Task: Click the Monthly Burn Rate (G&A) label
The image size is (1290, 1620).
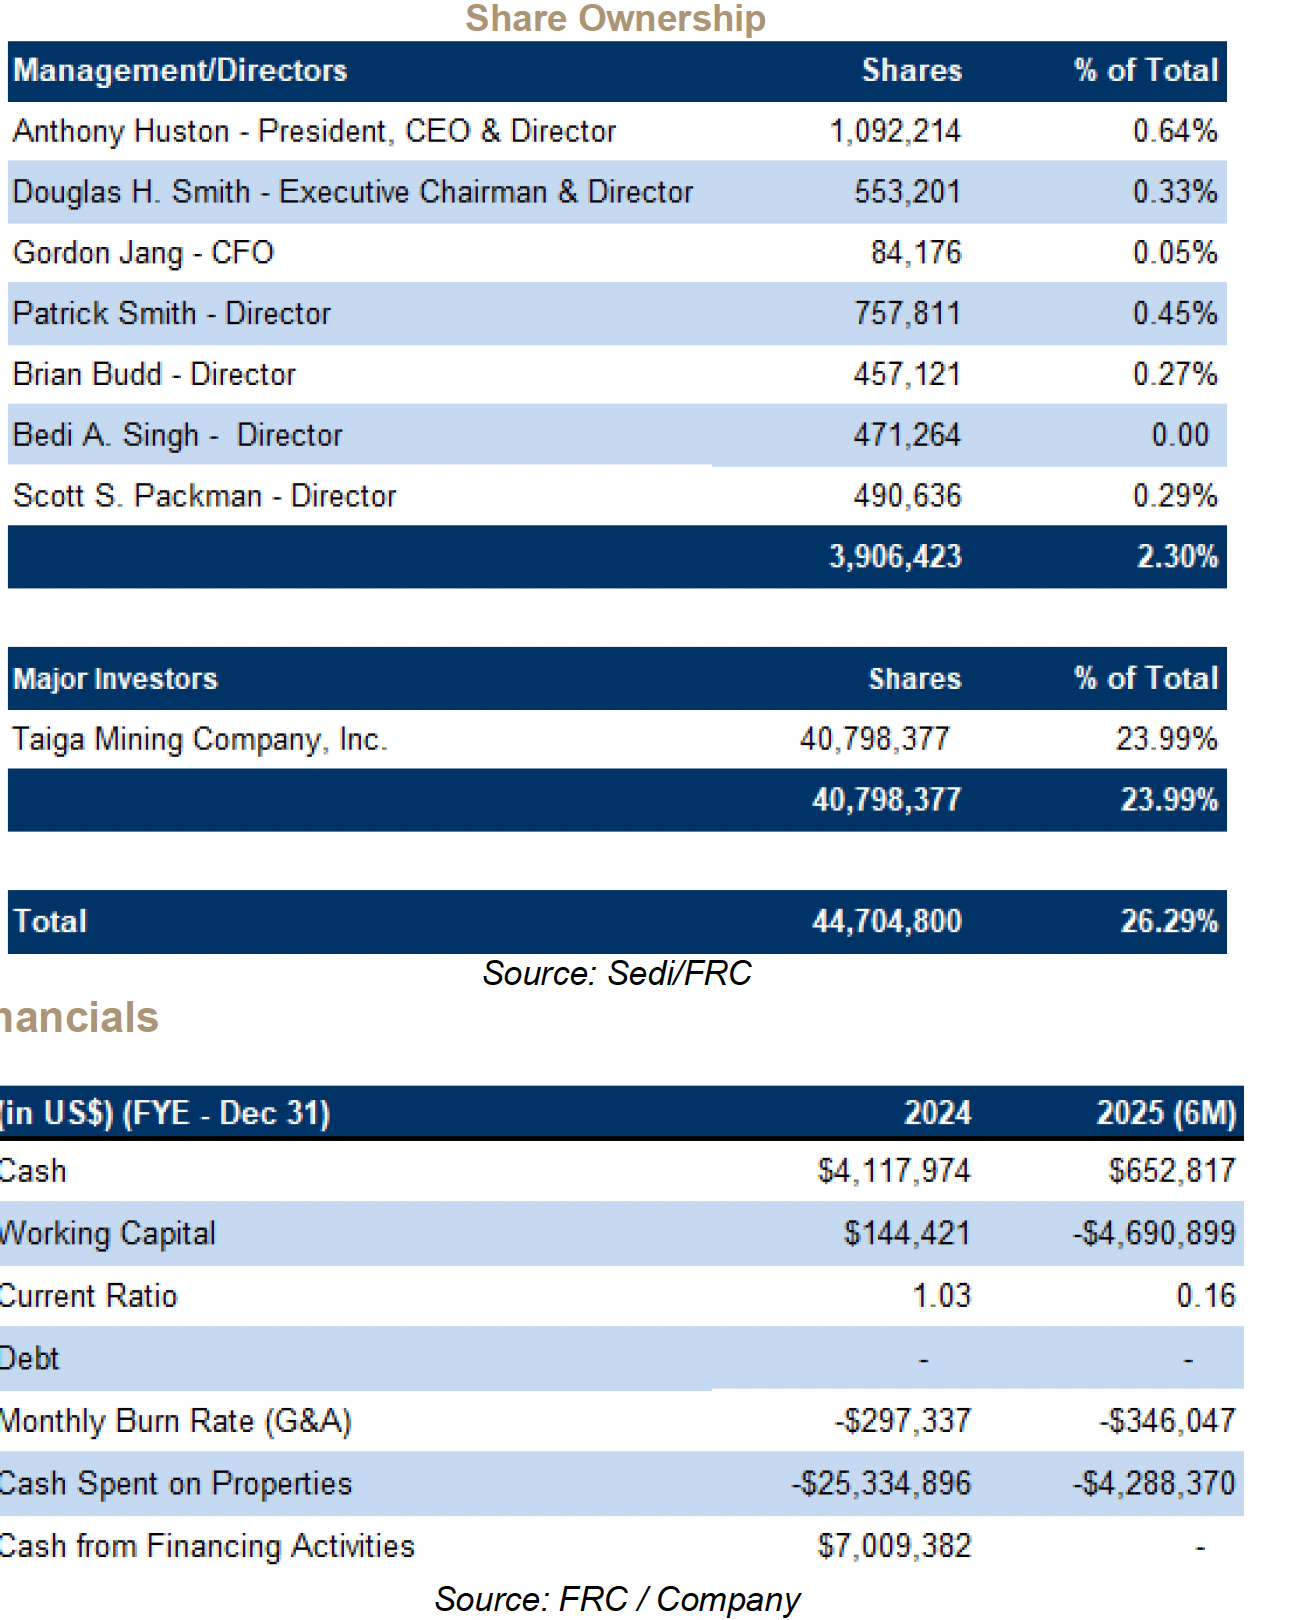Action: [x=176, y=1421]
